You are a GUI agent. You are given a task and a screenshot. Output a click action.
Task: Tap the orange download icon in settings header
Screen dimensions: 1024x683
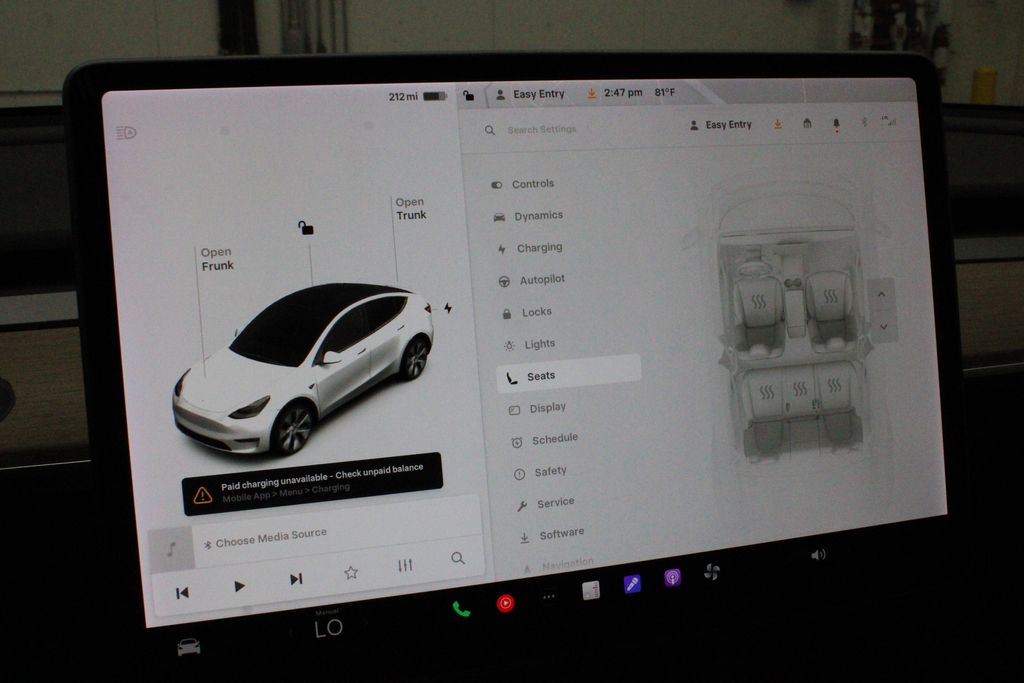pyautogui.click(x=778, y=124)
